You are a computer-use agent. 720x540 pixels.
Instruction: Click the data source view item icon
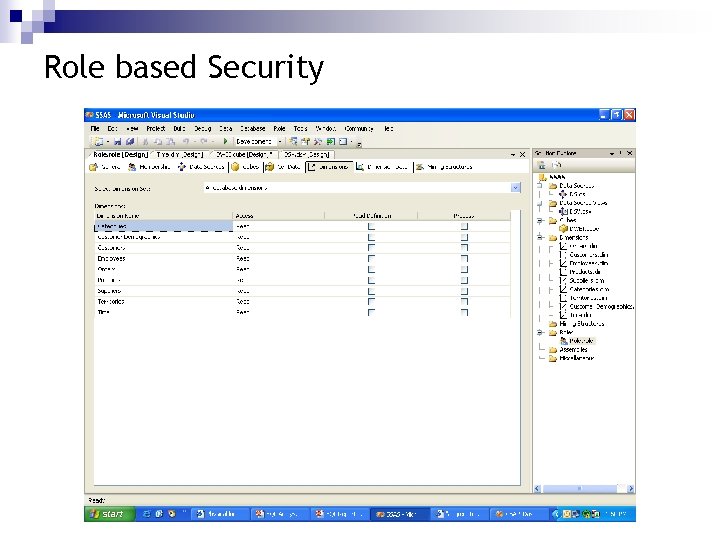point(563,212)
